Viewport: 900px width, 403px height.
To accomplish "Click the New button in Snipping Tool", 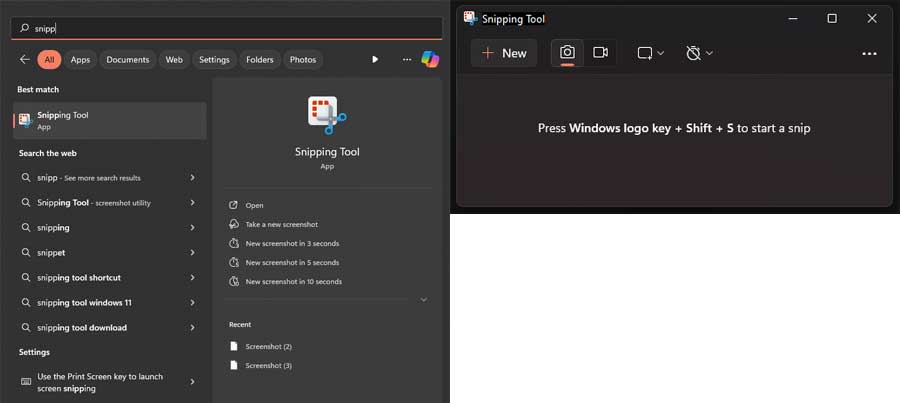I will tap(504, 53).
